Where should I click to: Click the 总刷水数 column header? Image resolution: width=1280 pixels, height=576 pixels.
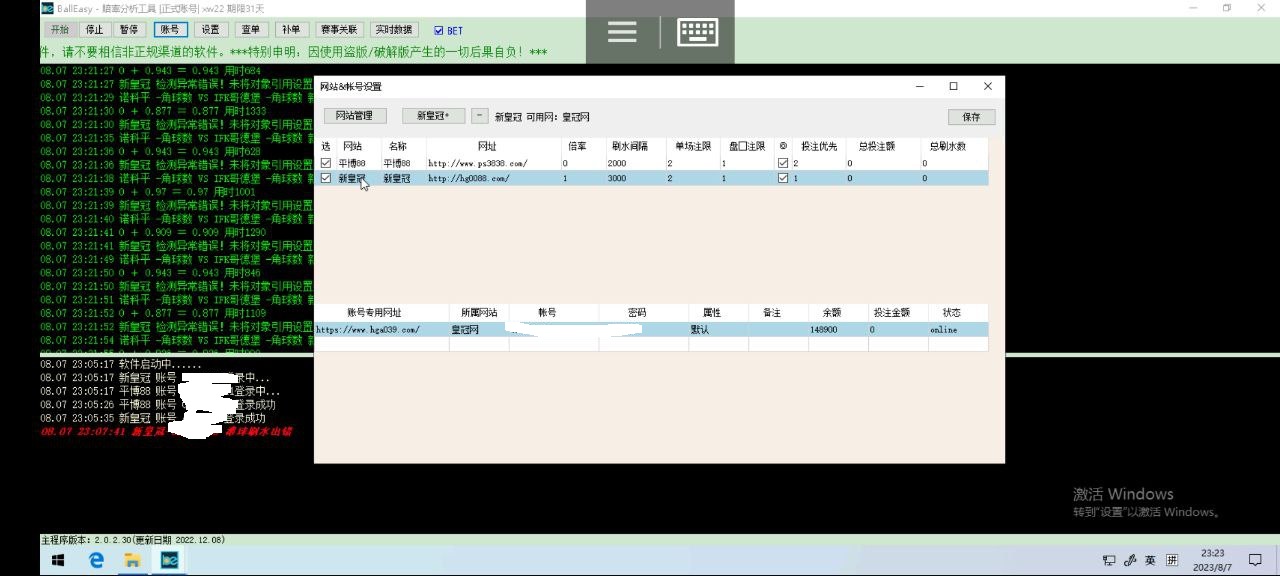coord(947,146)
